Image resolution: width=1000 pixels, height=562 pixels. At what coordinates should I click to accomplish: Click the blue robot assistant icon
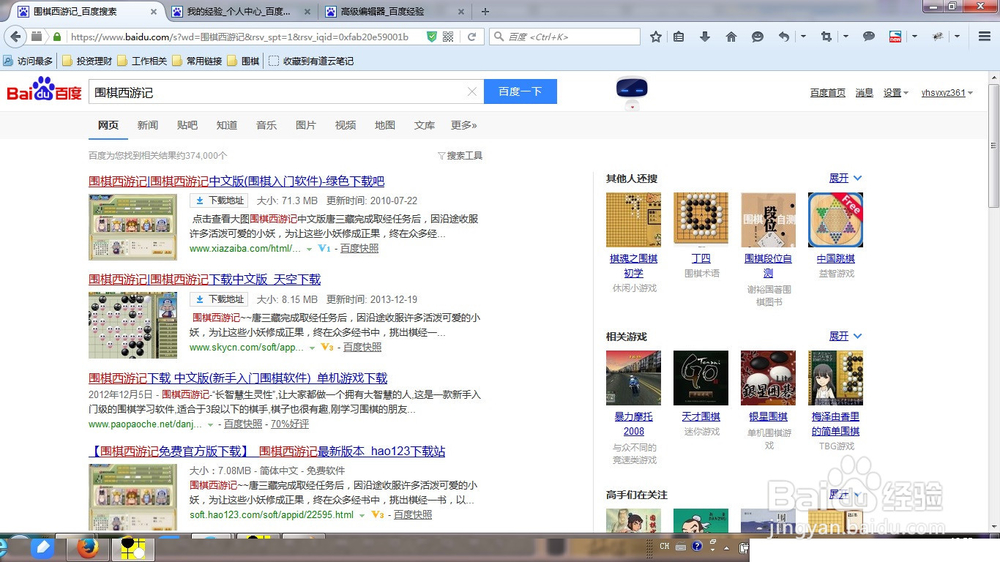click(x=632, y=92)
